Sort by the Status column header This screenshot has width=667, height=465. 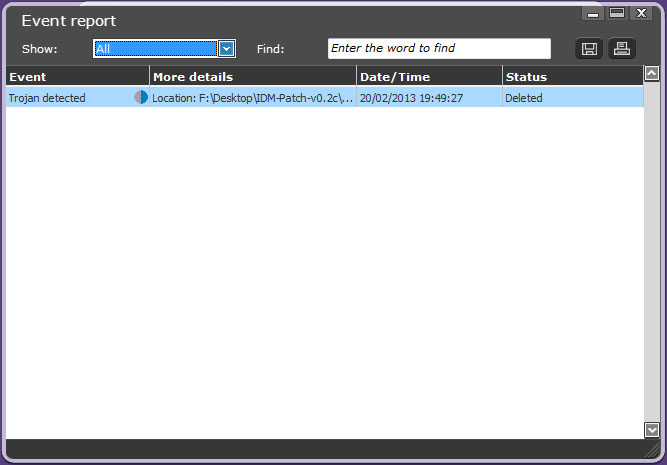pyautogui.click(x=573, y=77)
